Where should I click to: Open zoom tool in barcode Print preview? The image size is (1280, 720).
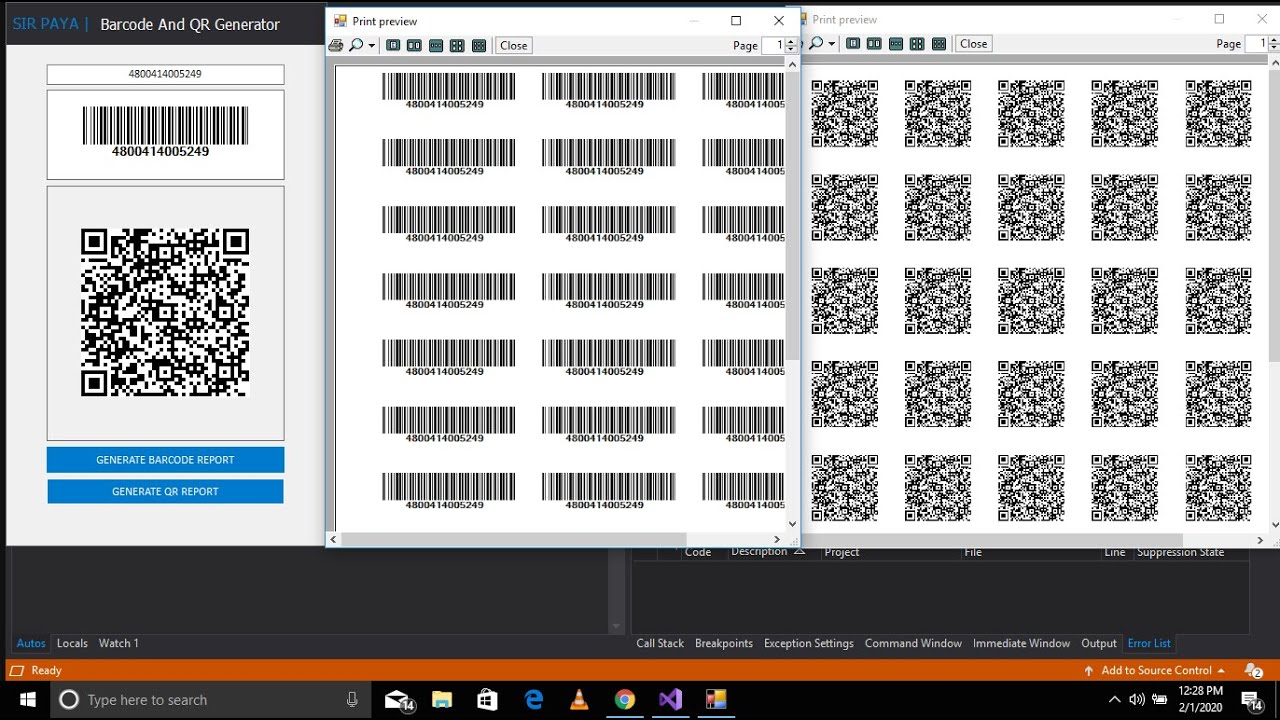355,45
